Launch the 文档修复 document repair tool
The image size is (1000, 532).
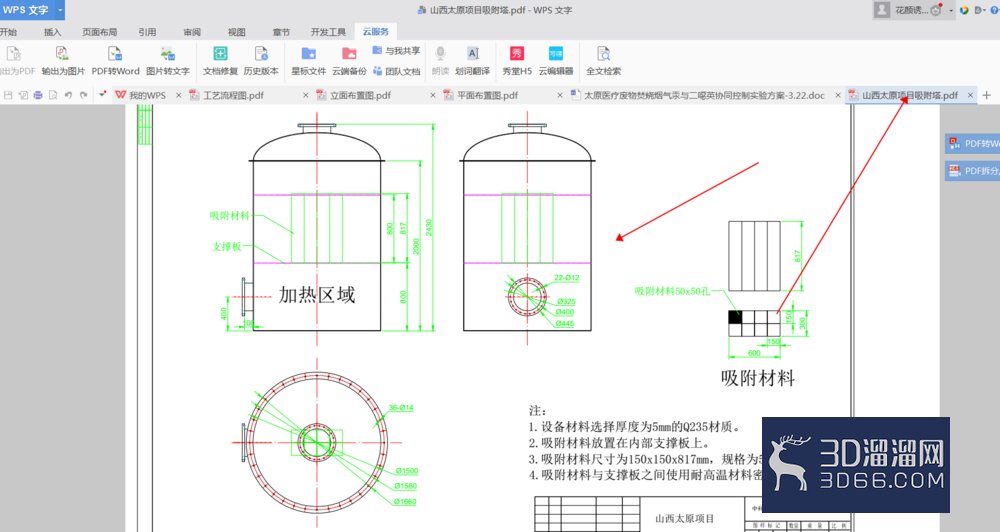tap(220, 61)
